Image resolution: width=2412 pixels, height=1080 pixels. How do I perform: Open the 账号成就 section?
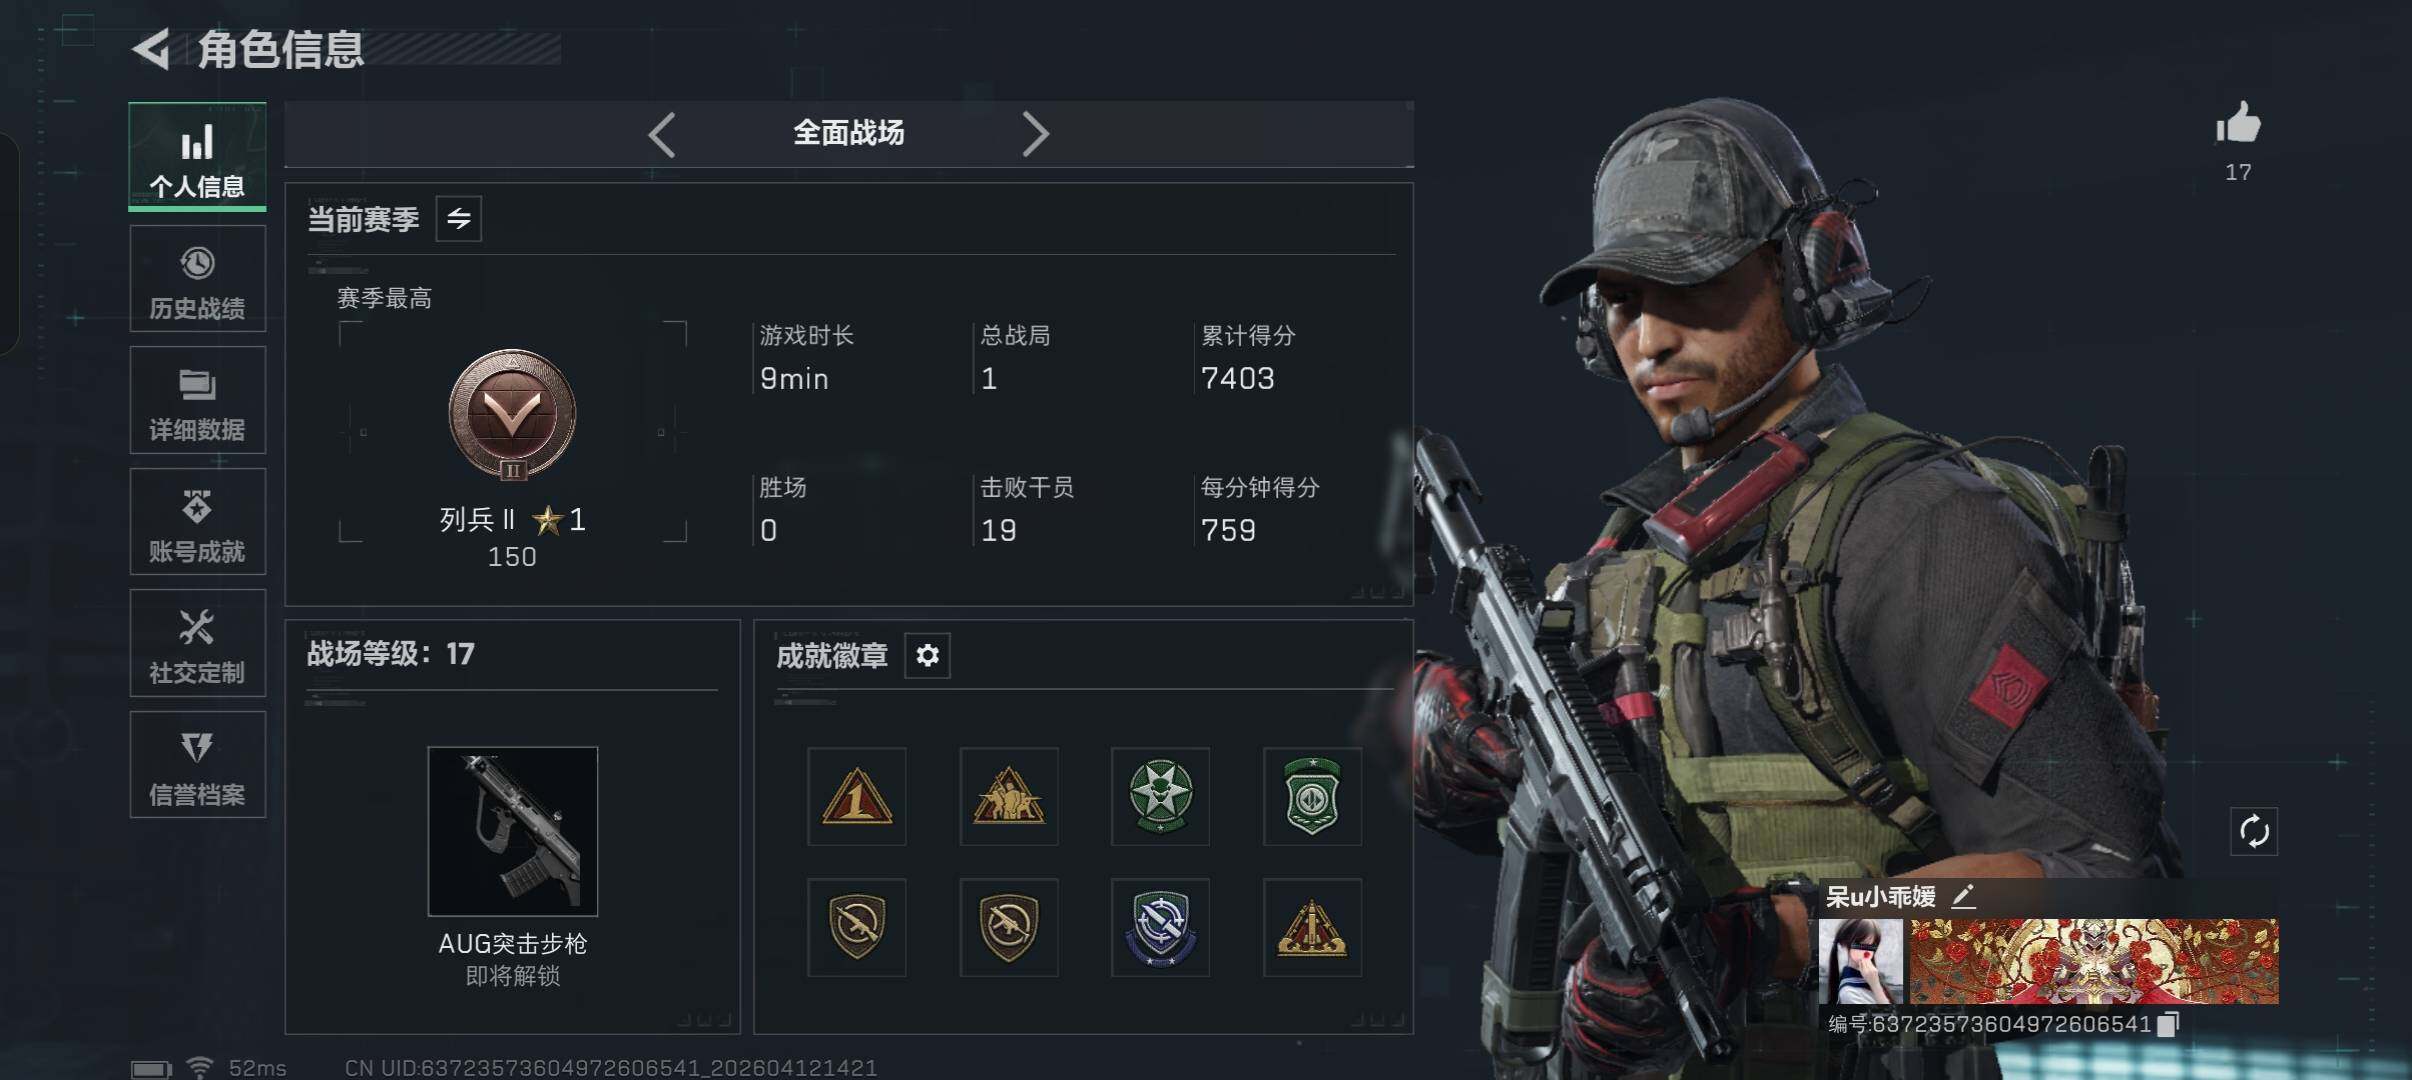pos(198,522)
